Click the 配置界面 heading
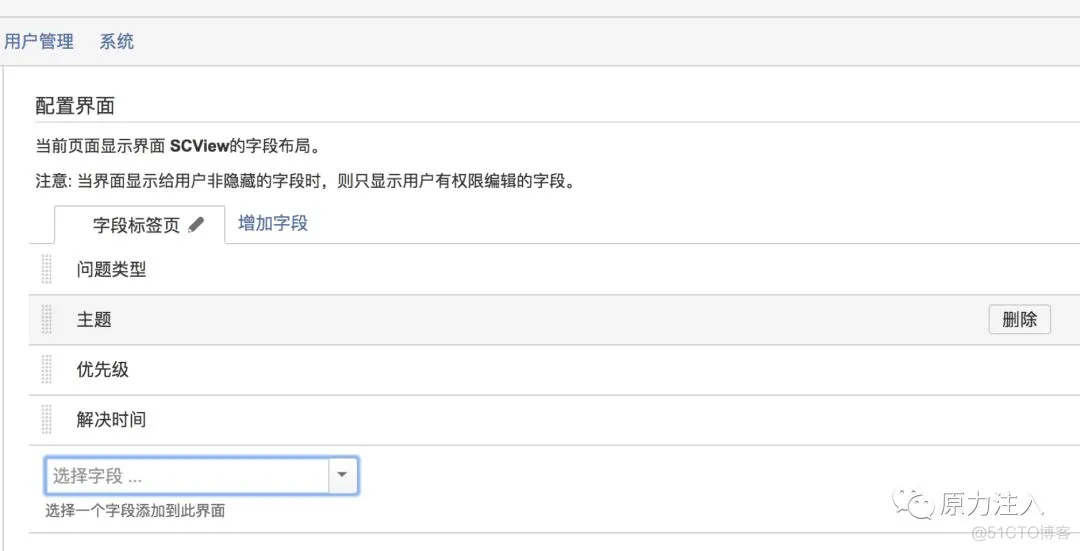1080x551 pixels. click(75, 106)
